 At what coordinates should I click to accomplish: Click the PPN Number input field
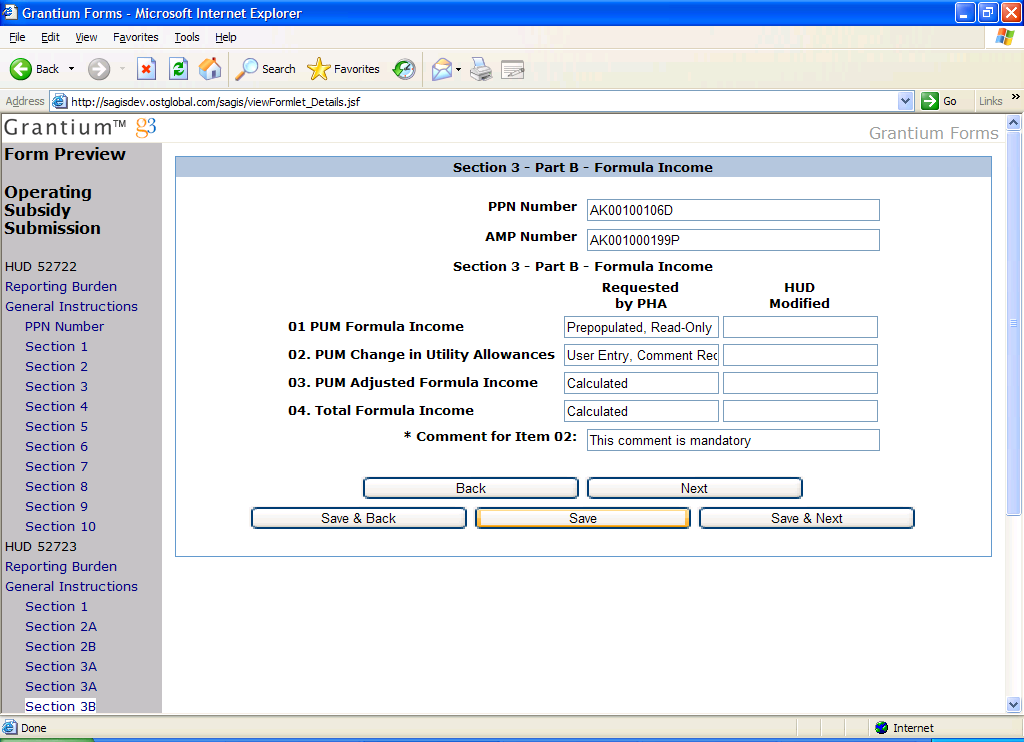[x=733, y=210]
